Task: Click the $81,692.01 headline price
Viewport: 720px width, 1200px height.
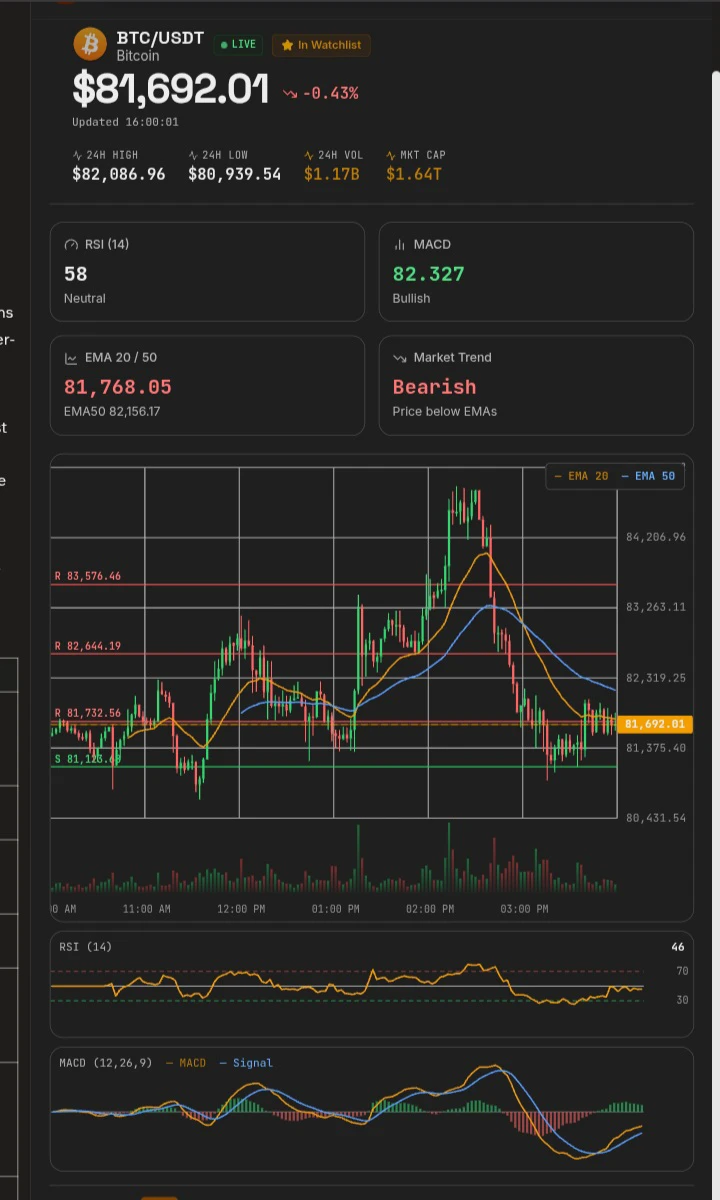Action: pyautogui.click(x=171, y=91)
